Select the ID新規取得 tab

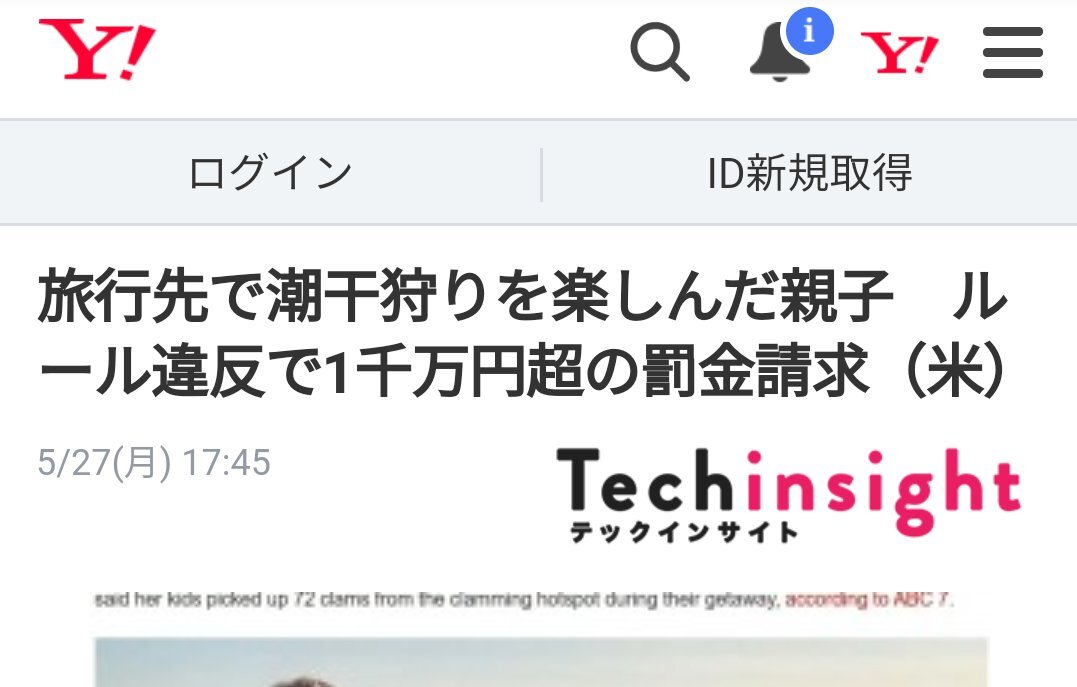point(810,172)
